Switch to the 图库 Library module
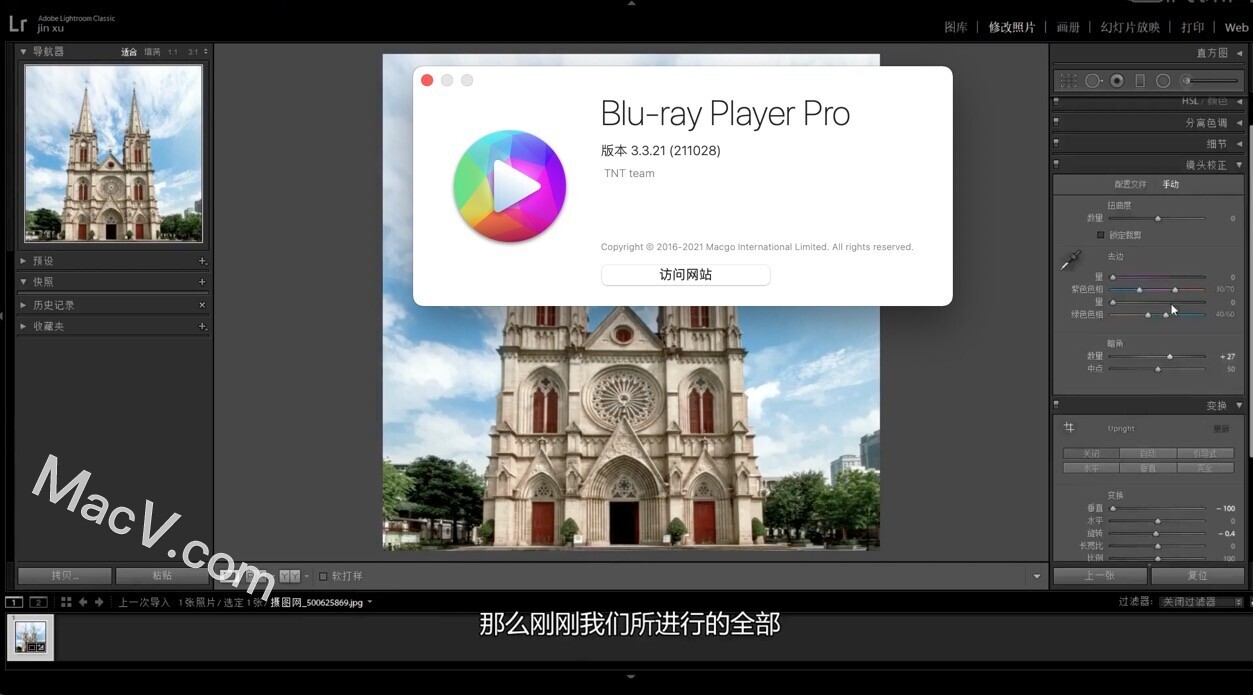Viewport: 1253px width, 695px height. 956,27
